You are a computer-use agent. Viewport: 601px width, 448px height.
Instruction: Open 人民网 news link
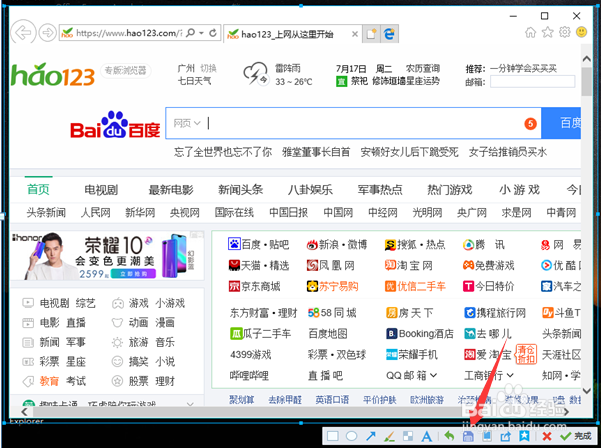pos(95,212)
